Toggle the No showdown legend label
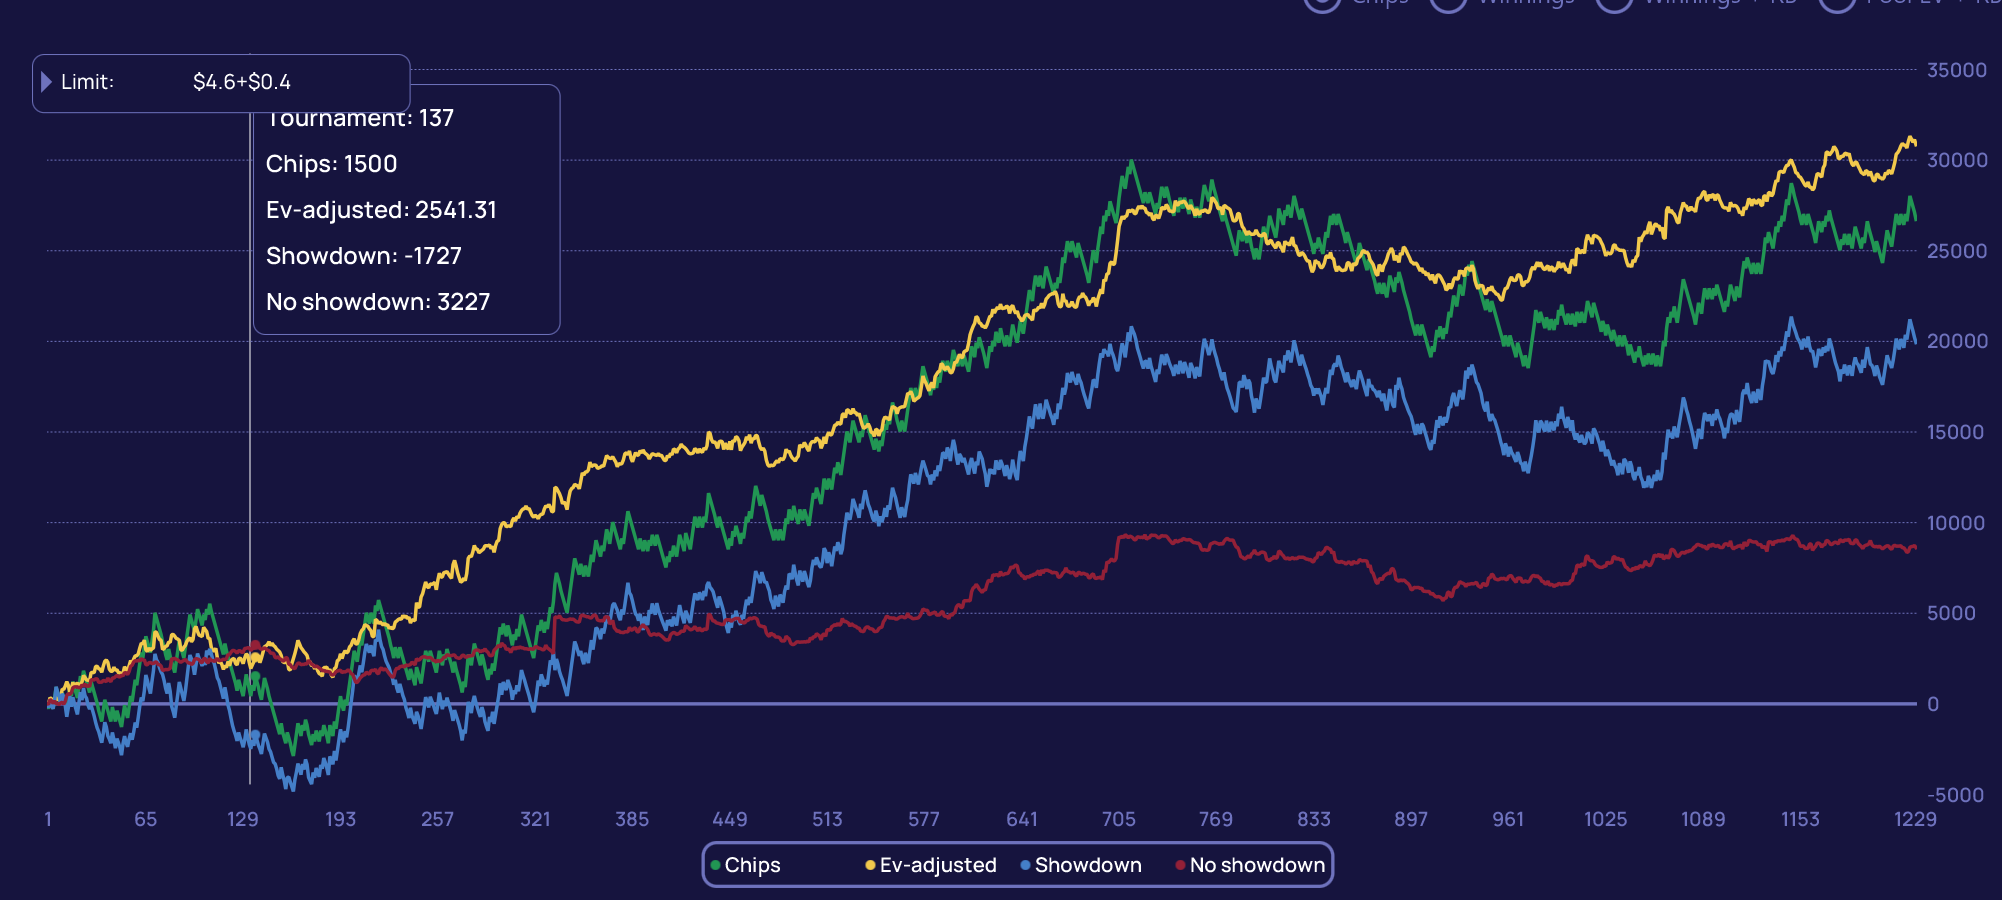Image resolution: width=2002 pixels, height=900 pixels. click(x=1257, y=865)
